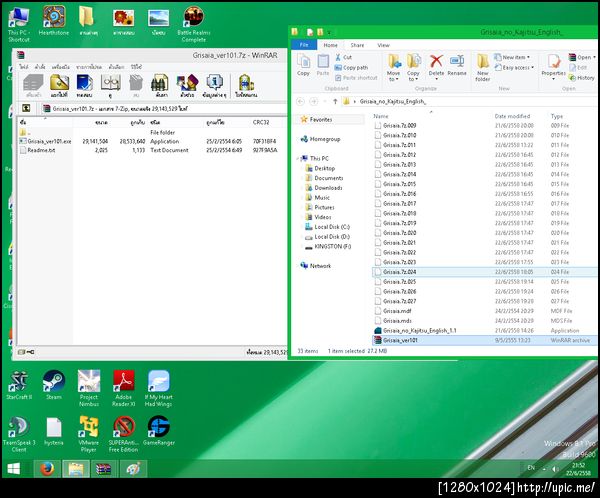
Task: Click the key icon in WinRAR status bar
Action: [x=31, y=352]
